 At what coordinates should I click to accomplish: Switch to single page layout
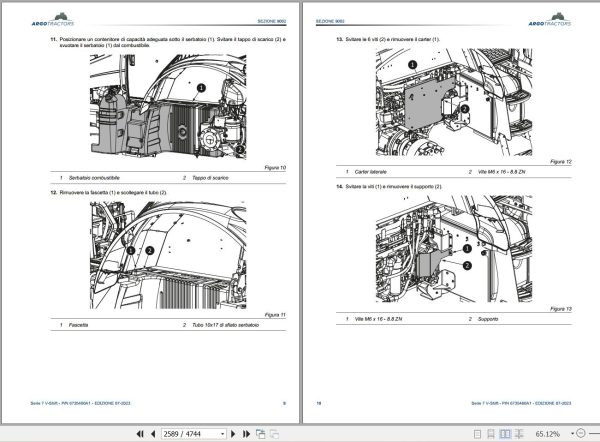pos(478,434)
